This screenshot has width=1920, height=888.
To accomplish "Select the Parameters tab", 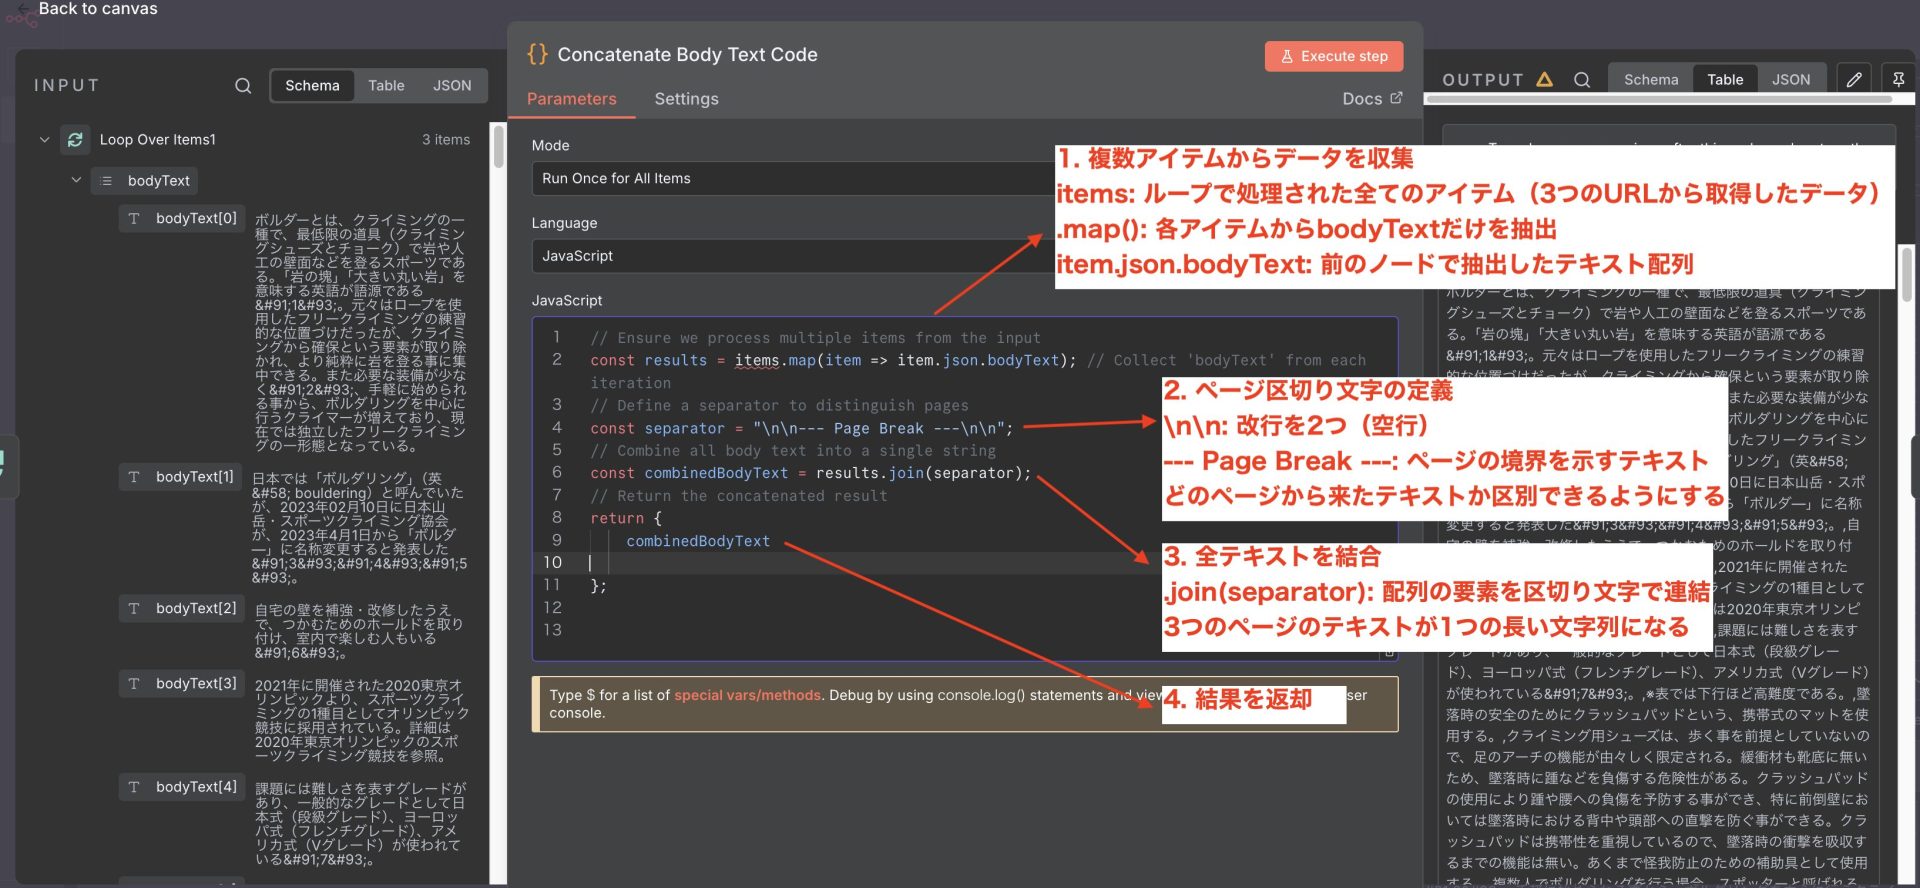I will (x=571, y=99).
